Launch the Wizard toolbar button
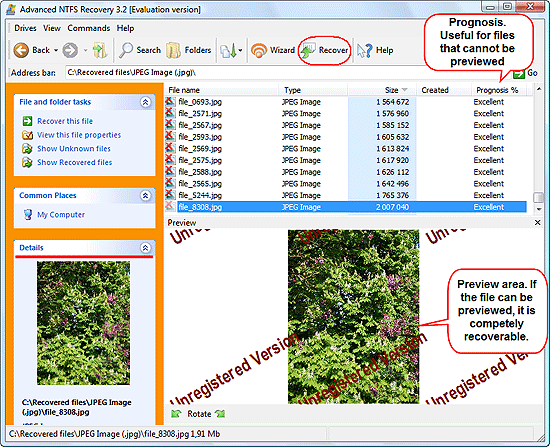 click(273, 50)
